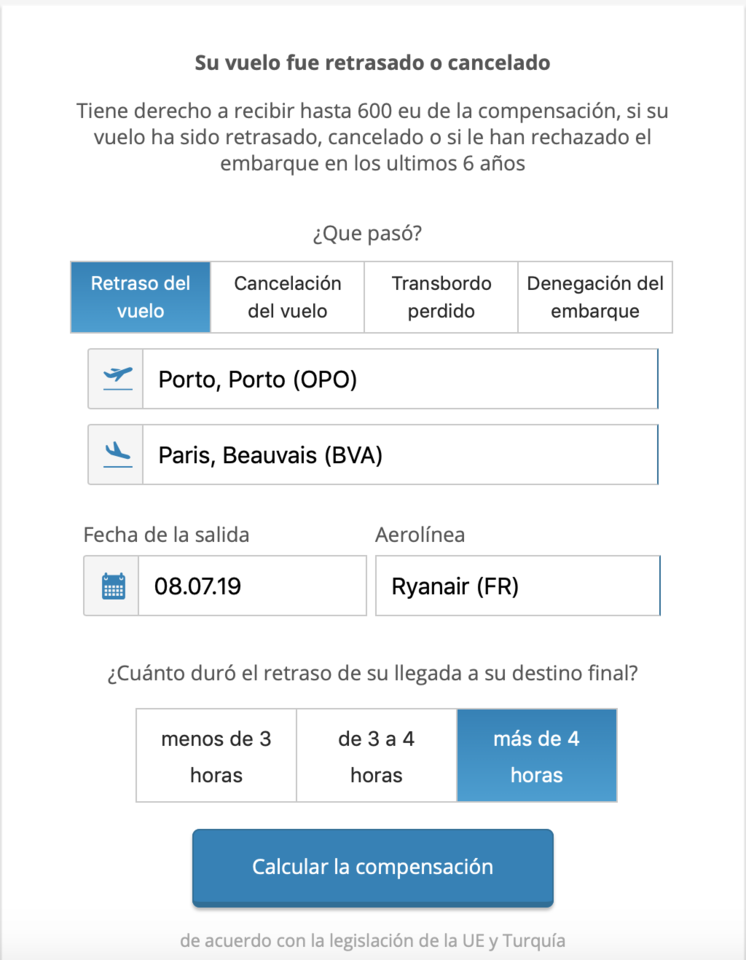This screenshot has height=960, width=746.
Task: Open the airline selector showing Ryanair (FR)
Action: 517,585
